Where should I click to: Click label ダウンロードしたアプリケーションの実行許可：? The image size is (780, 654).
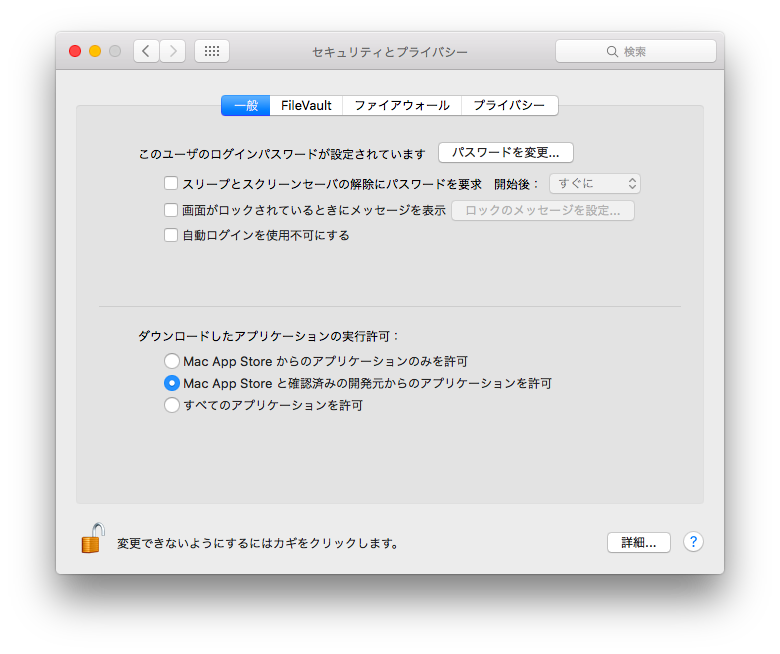(269, 336)
